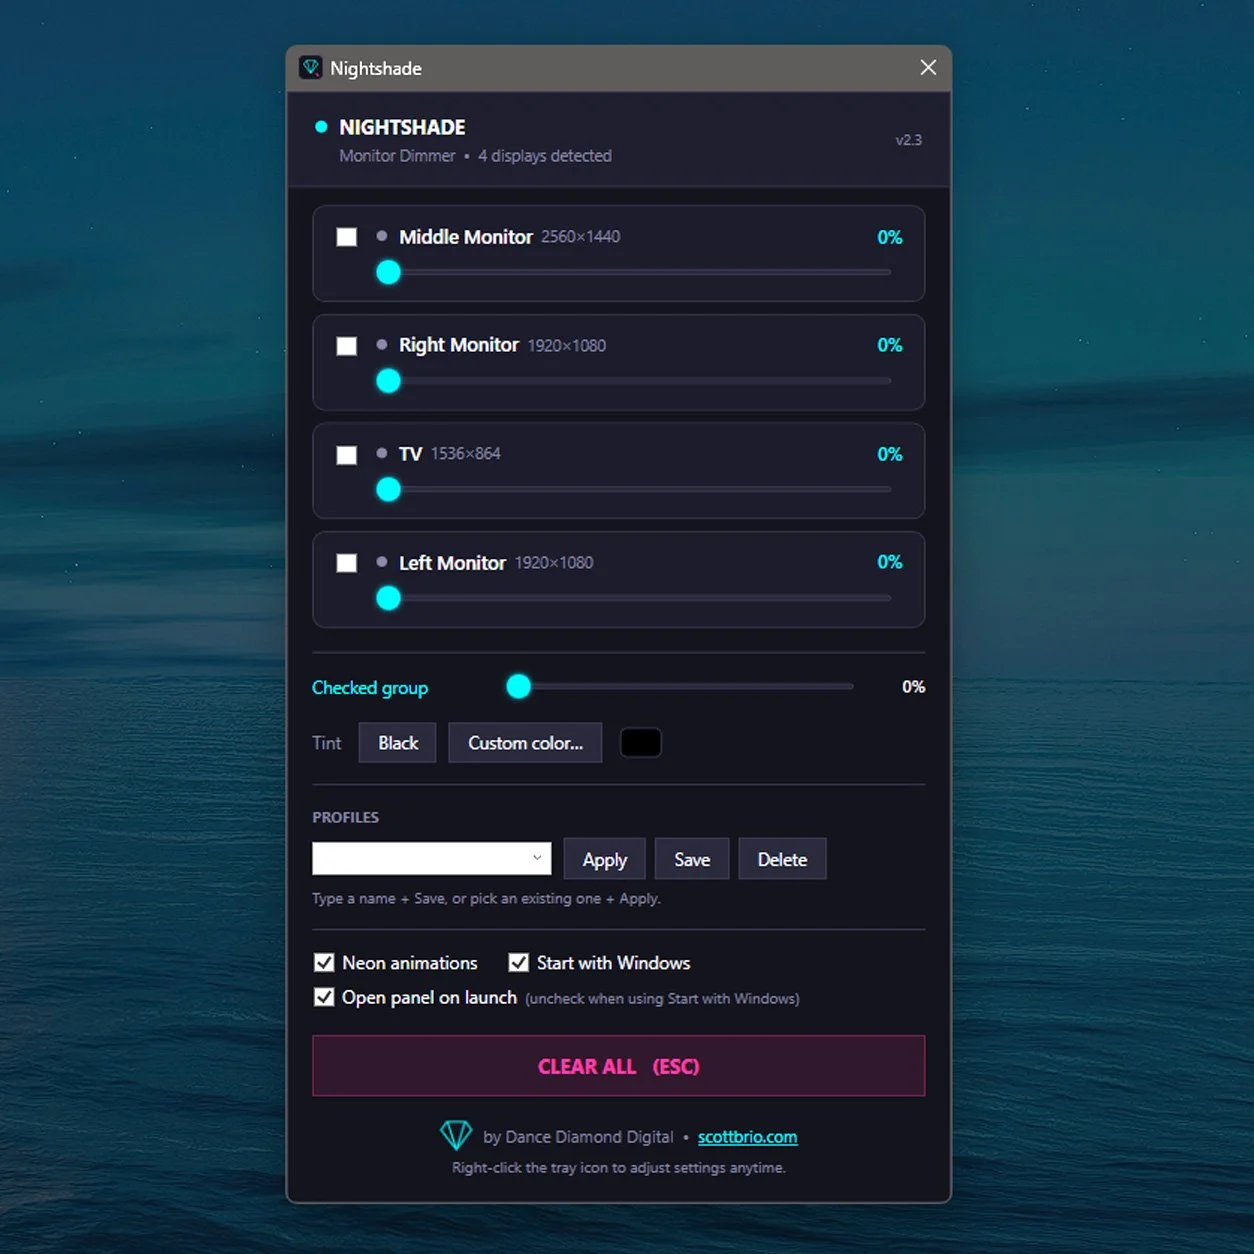Screen dimensions: 1254x1254
Task: Click the diamond logo in the footer
Action: tap(456, 1135)
